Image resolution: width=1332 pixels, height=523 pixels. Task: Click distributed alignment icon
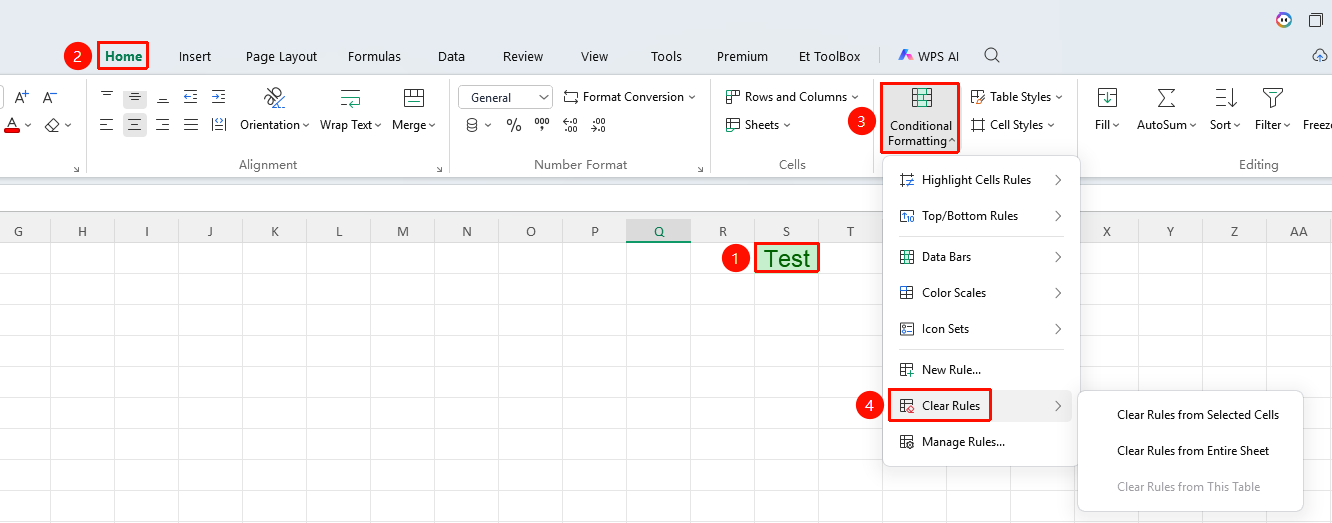pos(218,125)
